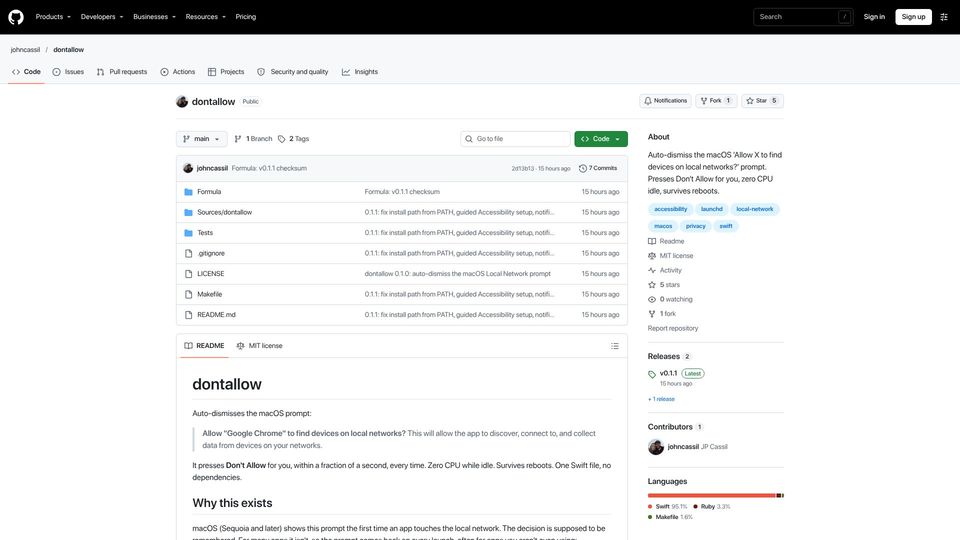Open appearance settings icon beside Sign up
960x540 pixels.
[944, 17]
